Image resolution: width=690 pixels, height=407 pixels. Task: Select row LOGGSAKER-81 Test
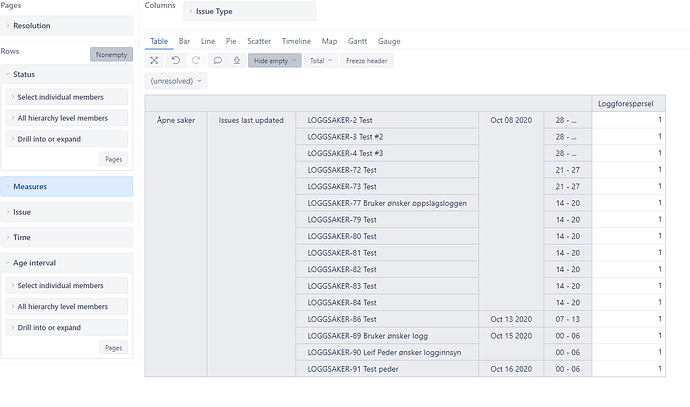(387, 253)
